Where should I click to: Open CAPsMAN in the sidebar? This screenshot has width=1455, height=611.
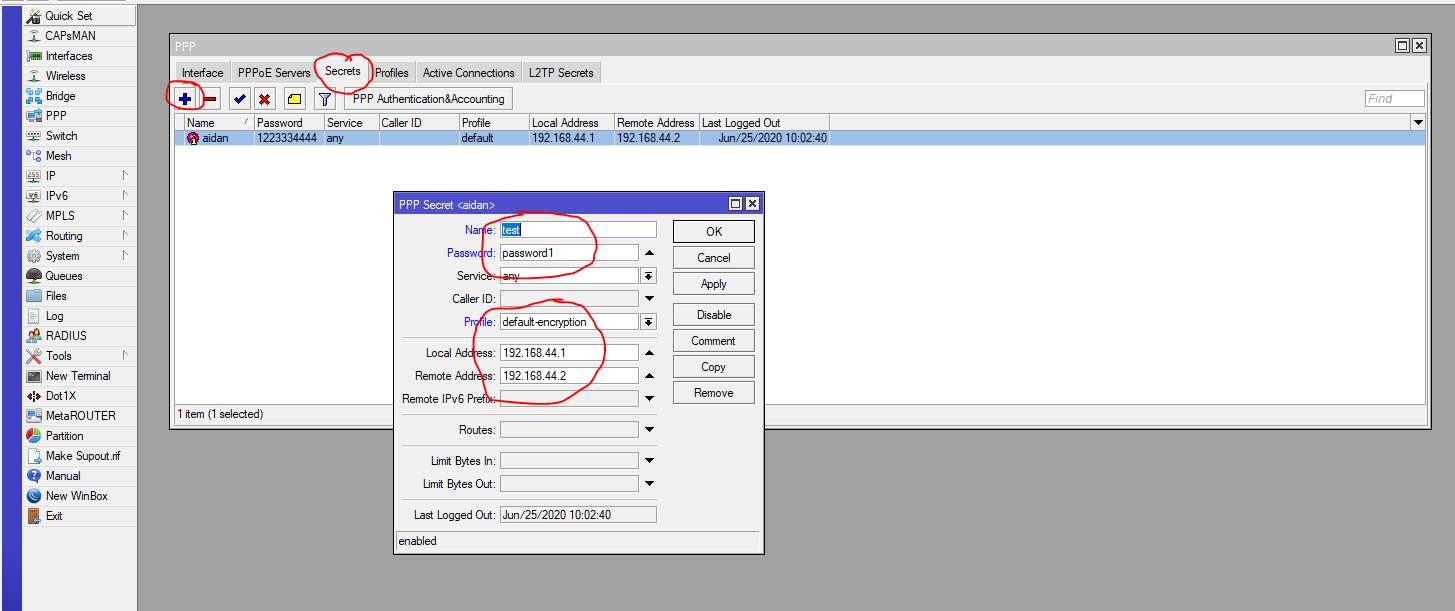click(x=69, y=36)
